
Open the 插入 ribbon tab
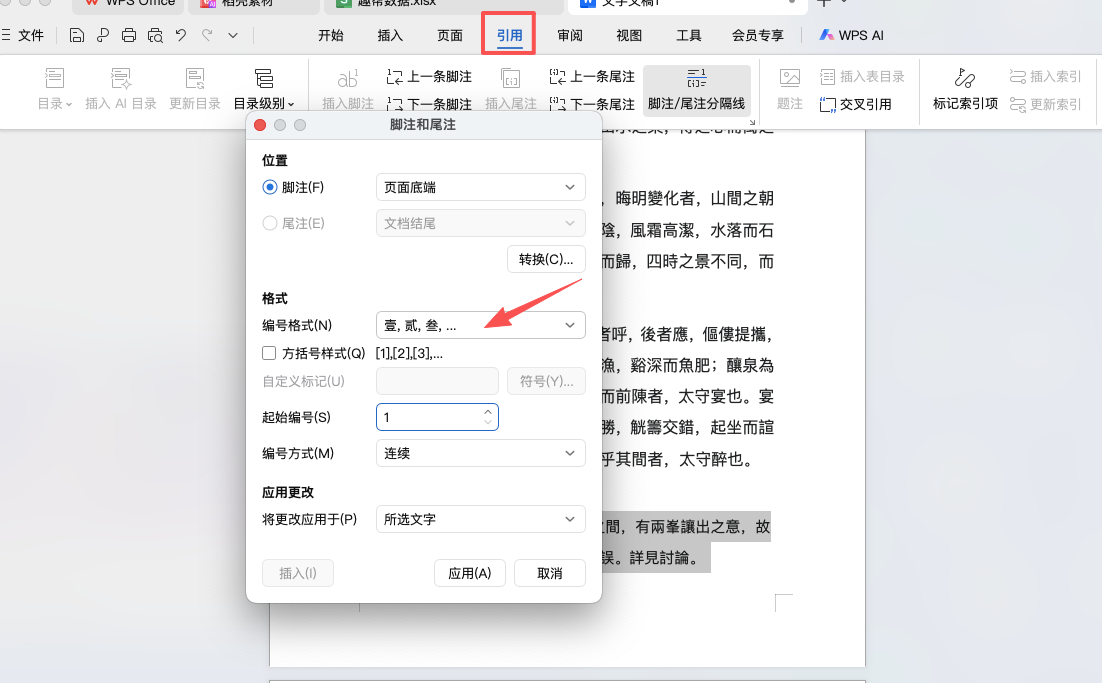click(389, 34)
